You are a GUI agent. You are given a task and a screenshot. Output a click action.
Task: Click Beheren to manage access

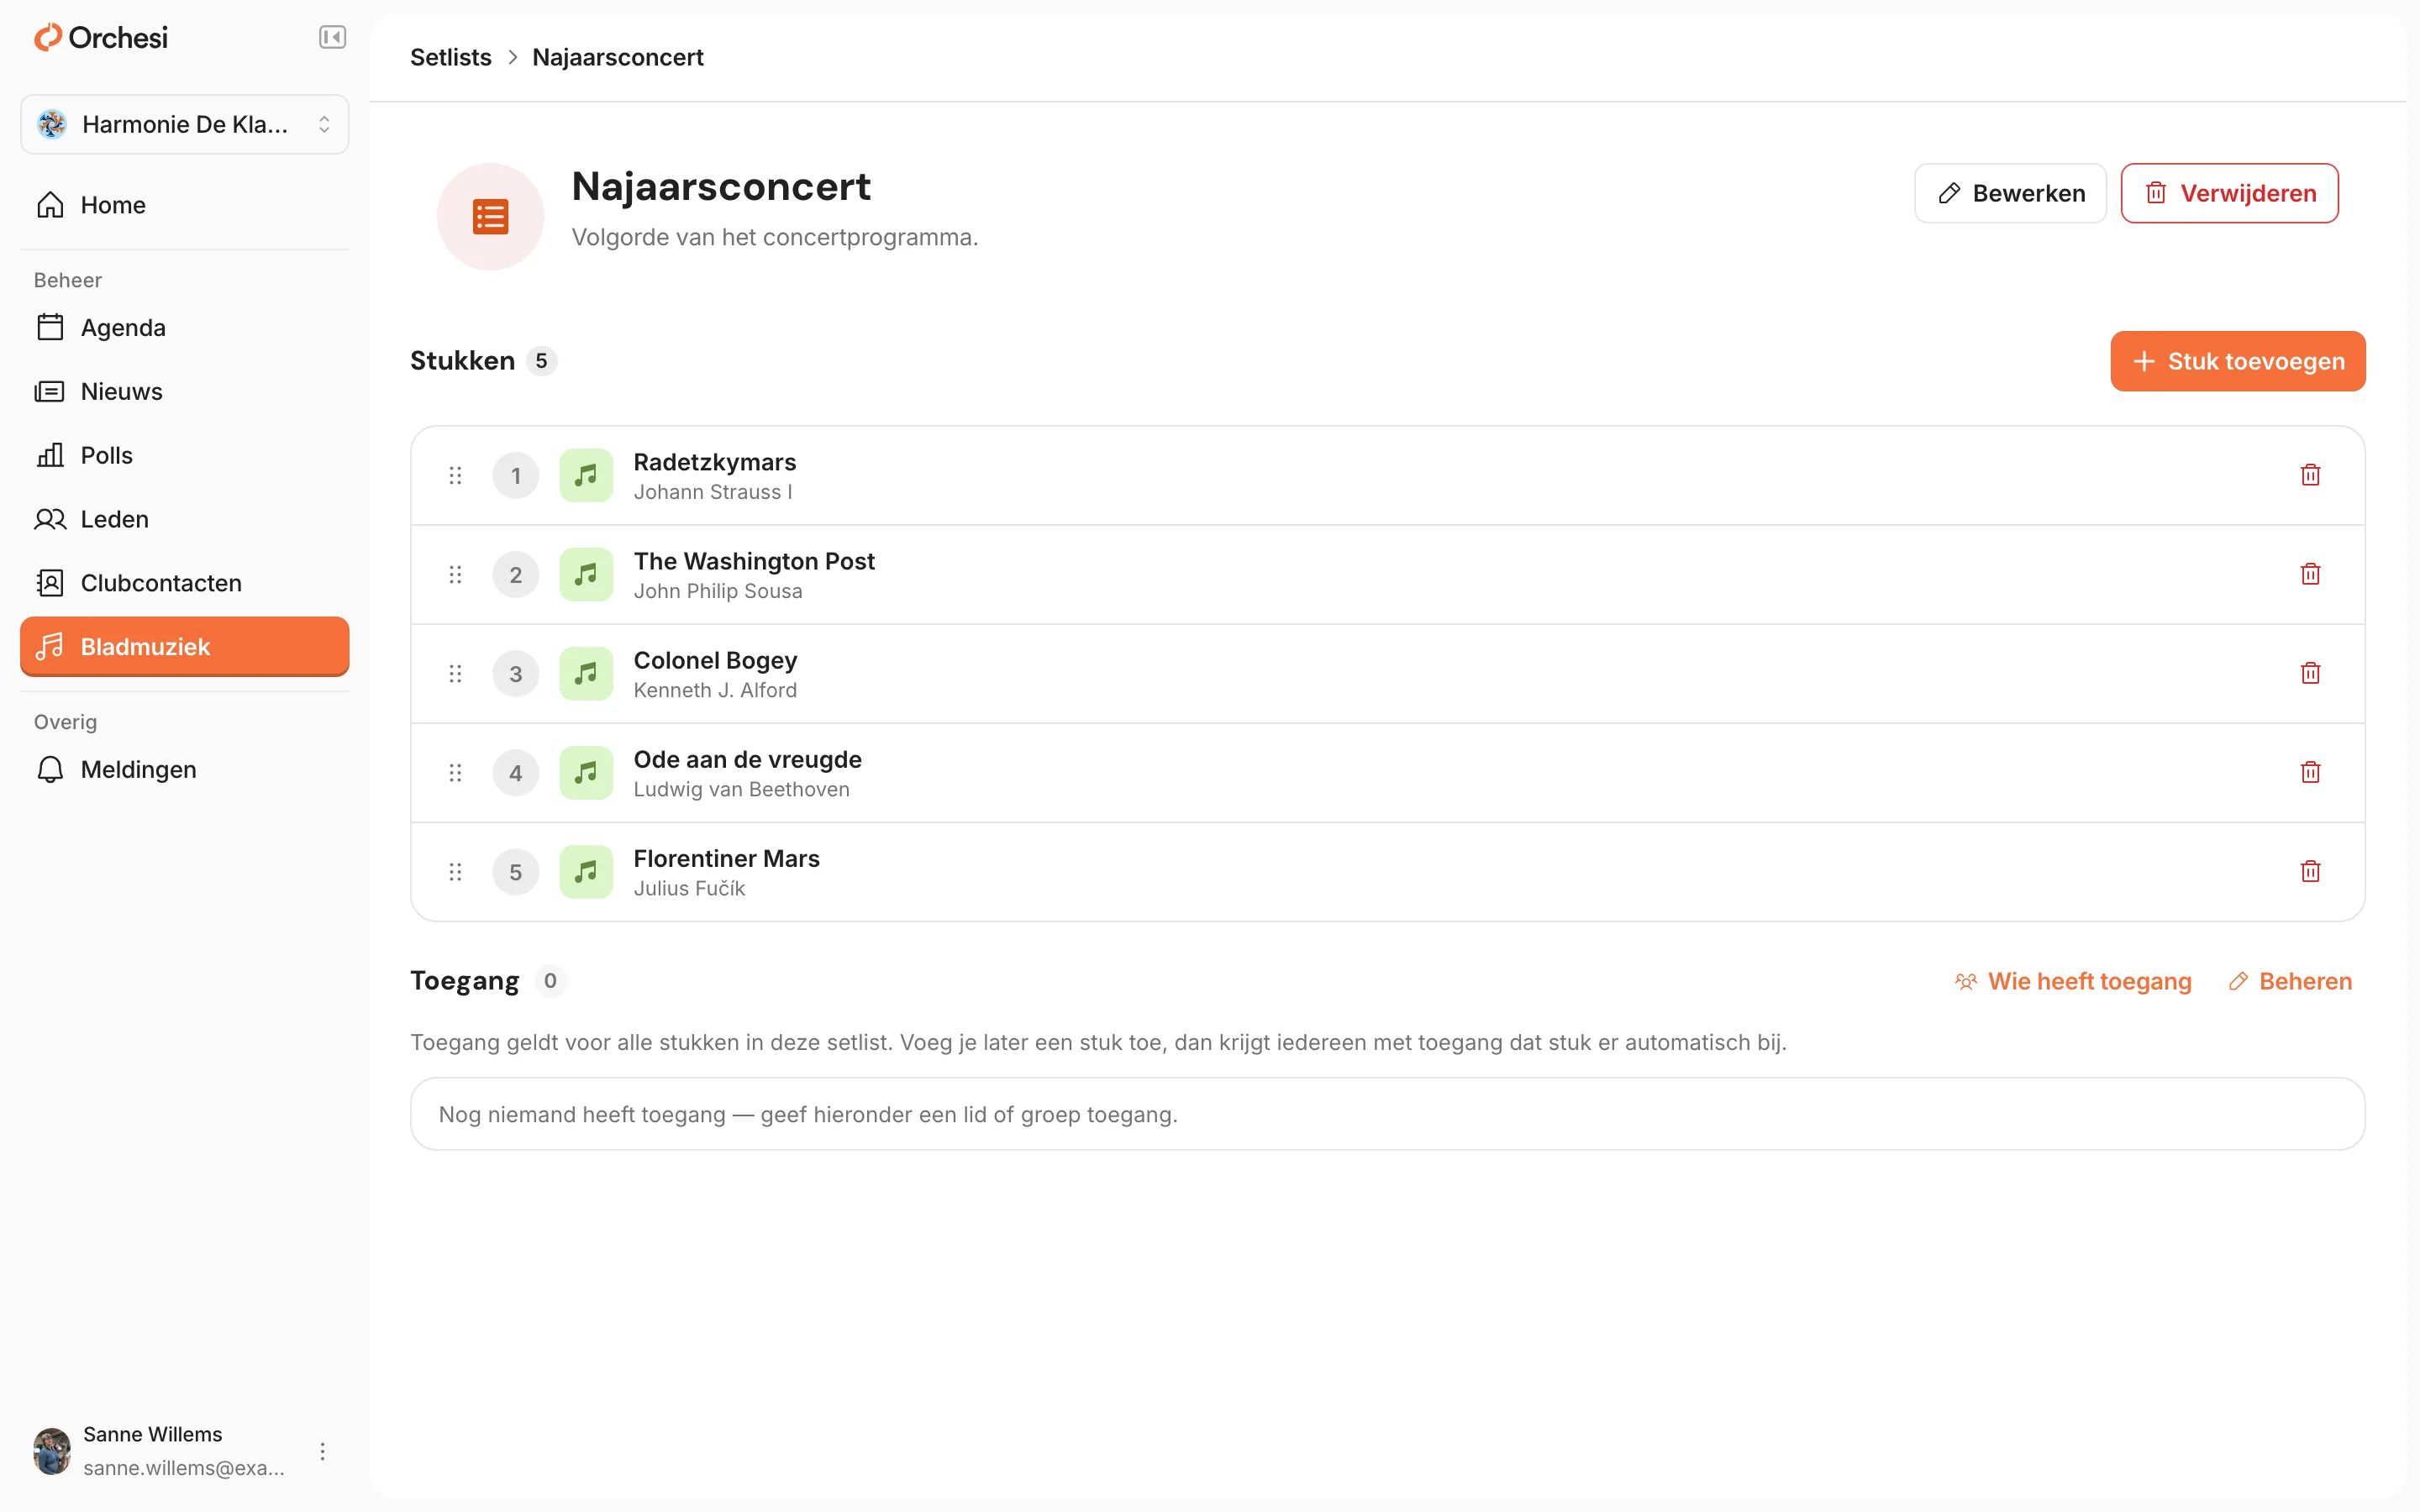2290,981
